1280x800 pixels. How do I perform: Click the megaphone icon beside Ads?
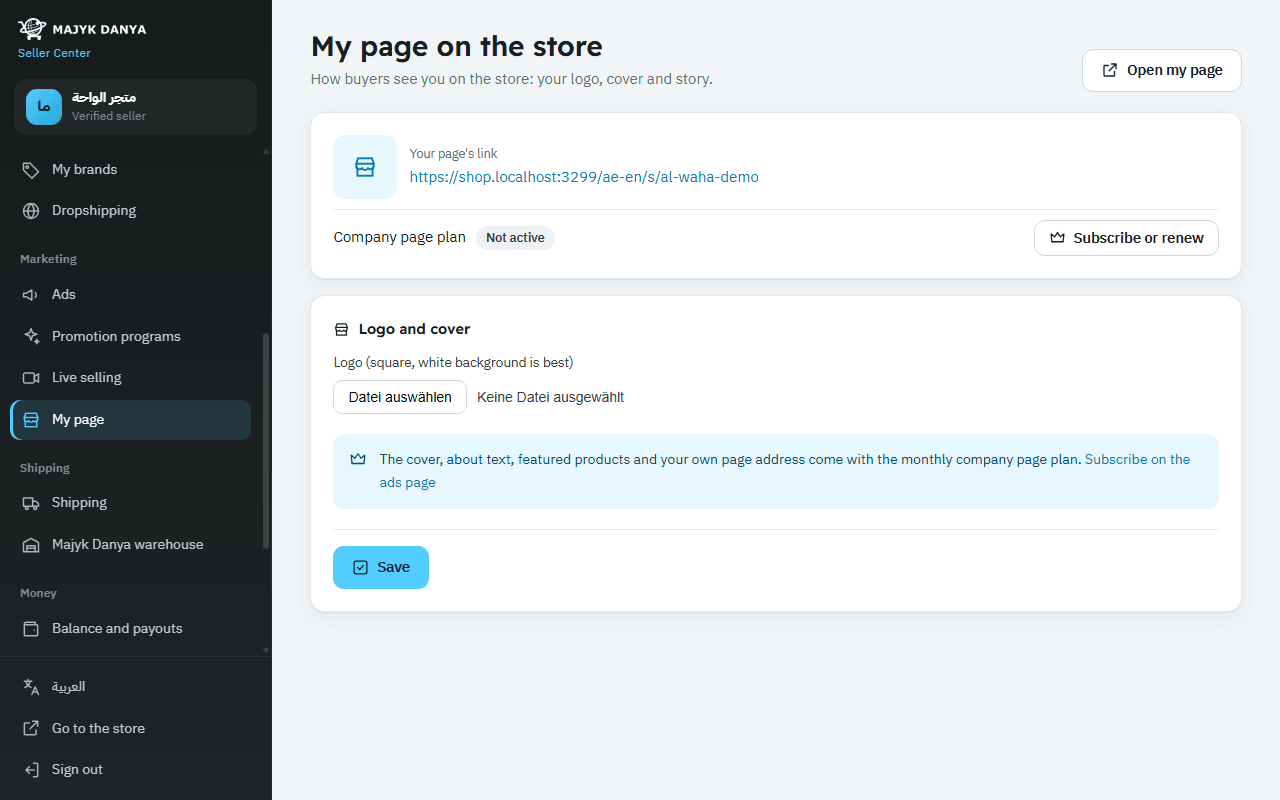pyautogui.click(x=31, y=295)
